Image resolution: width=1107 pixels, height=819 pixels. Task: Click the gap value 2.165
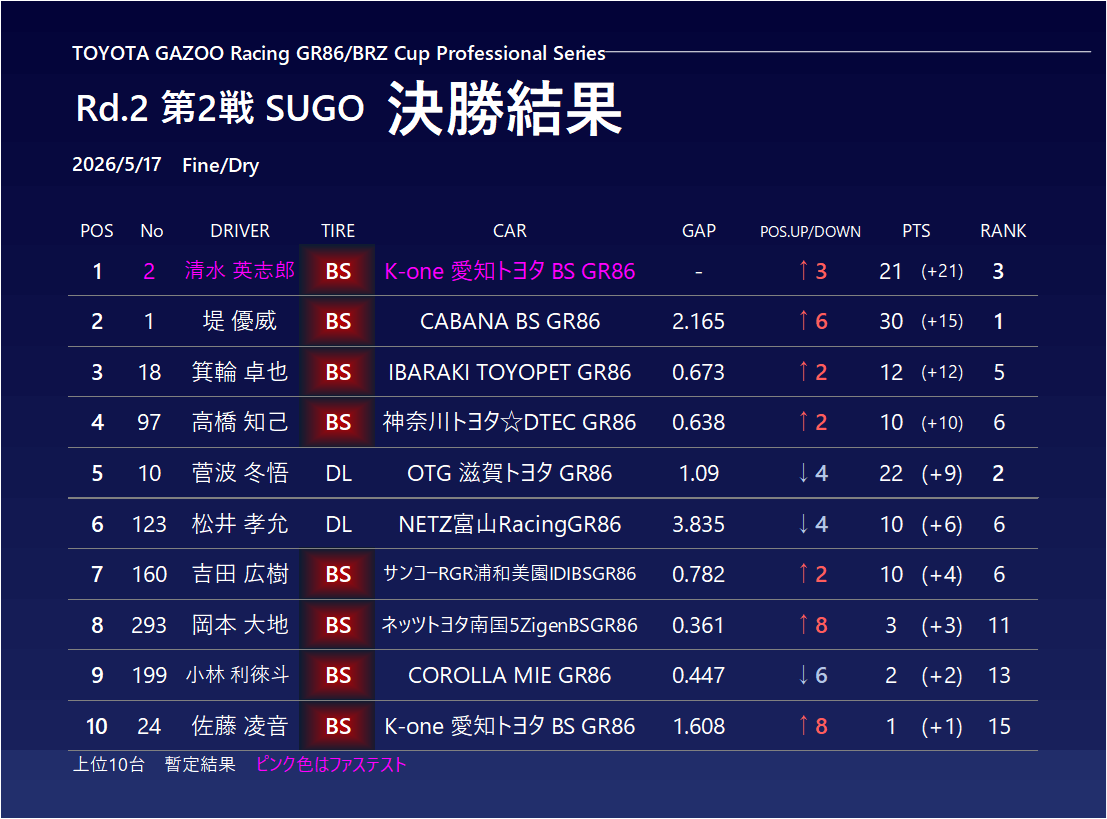698,321
